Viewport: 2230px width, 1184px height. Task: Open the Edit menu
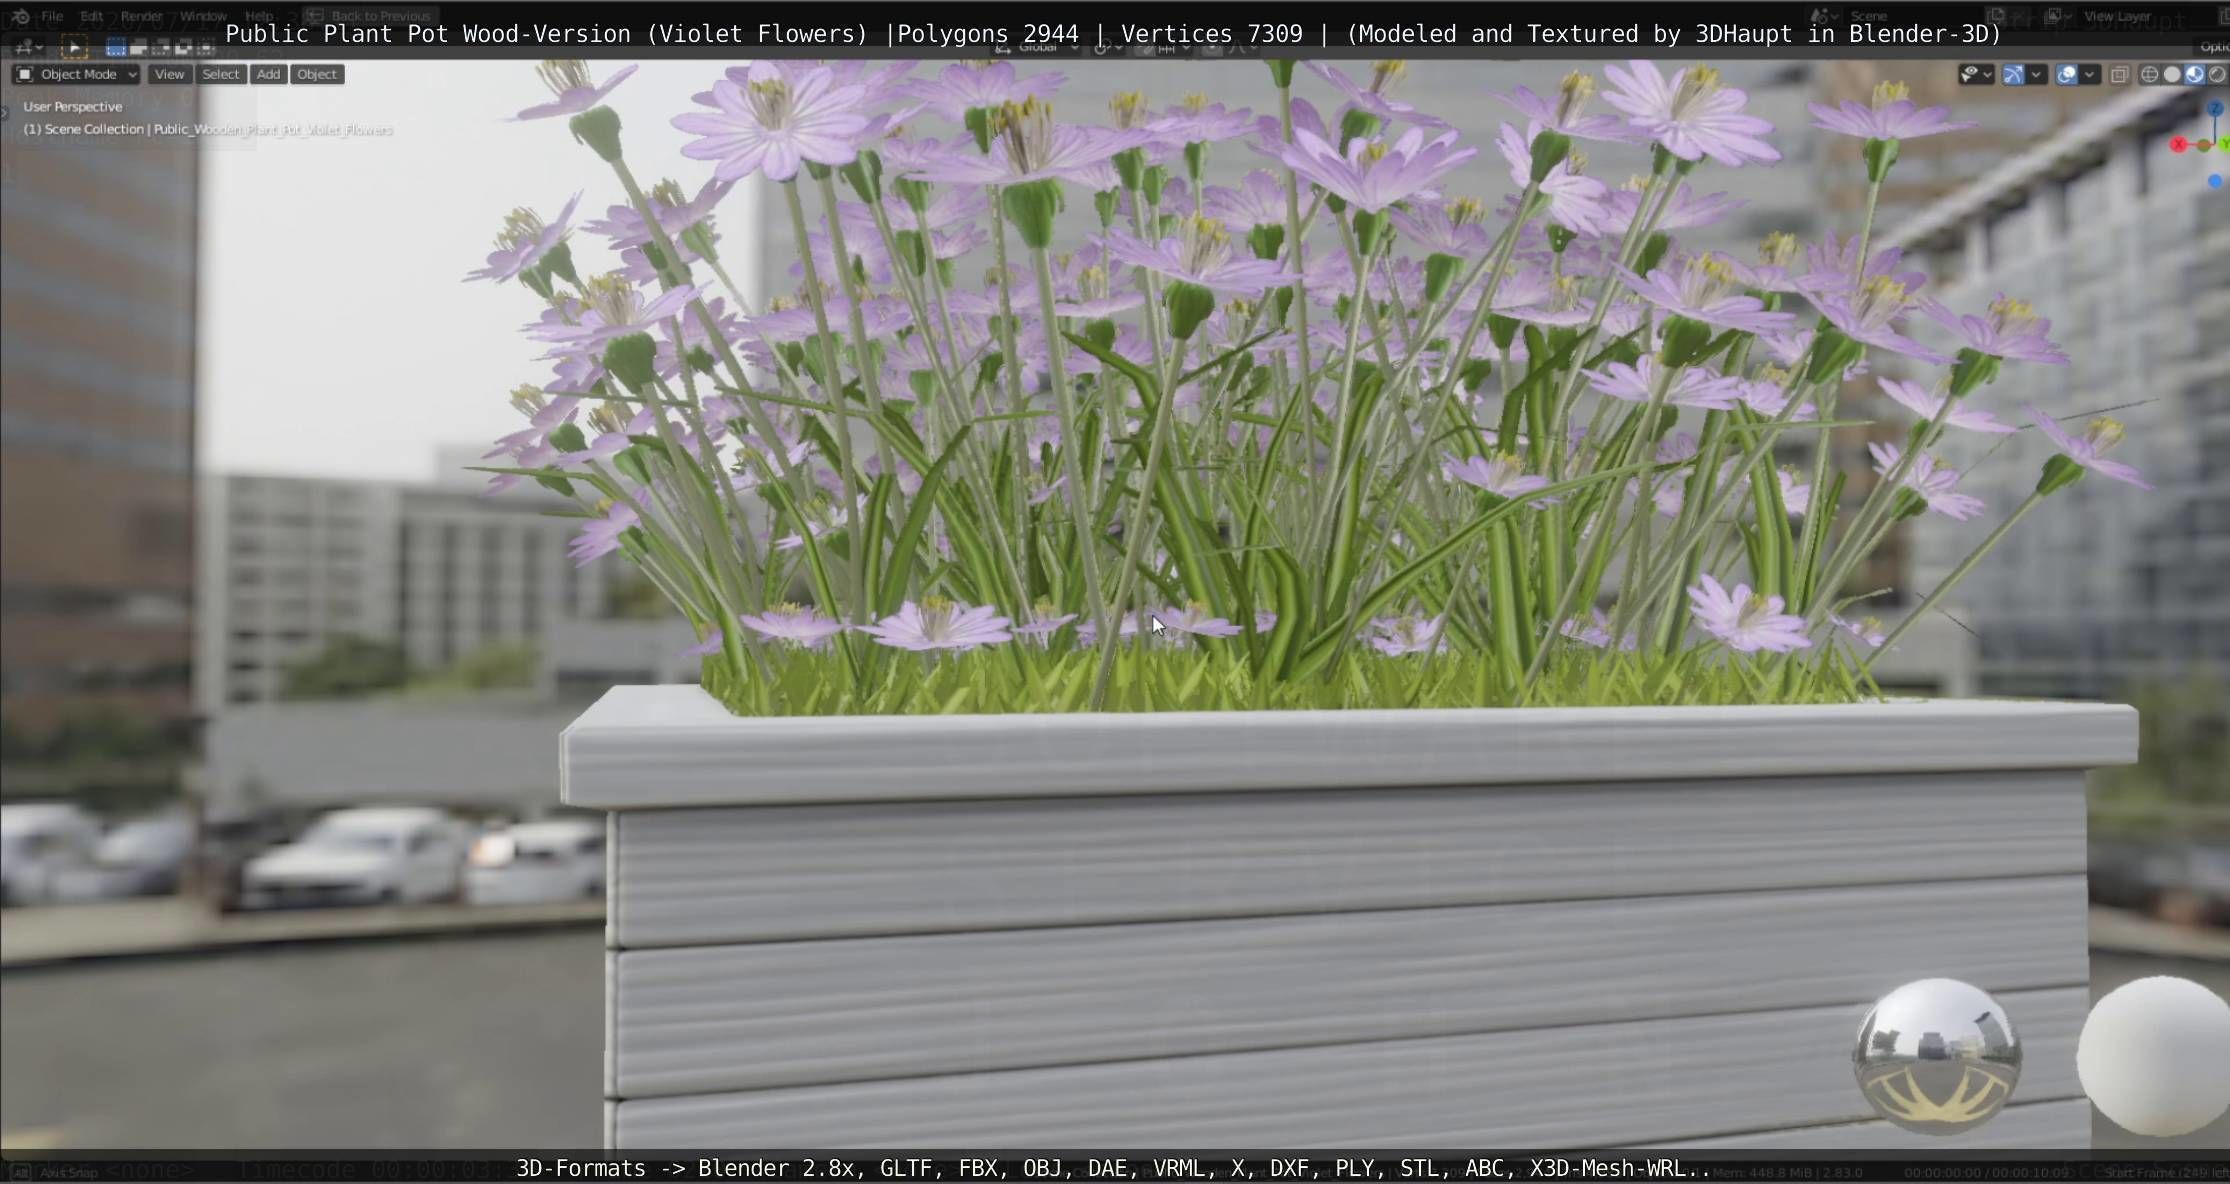pos(91,16)
